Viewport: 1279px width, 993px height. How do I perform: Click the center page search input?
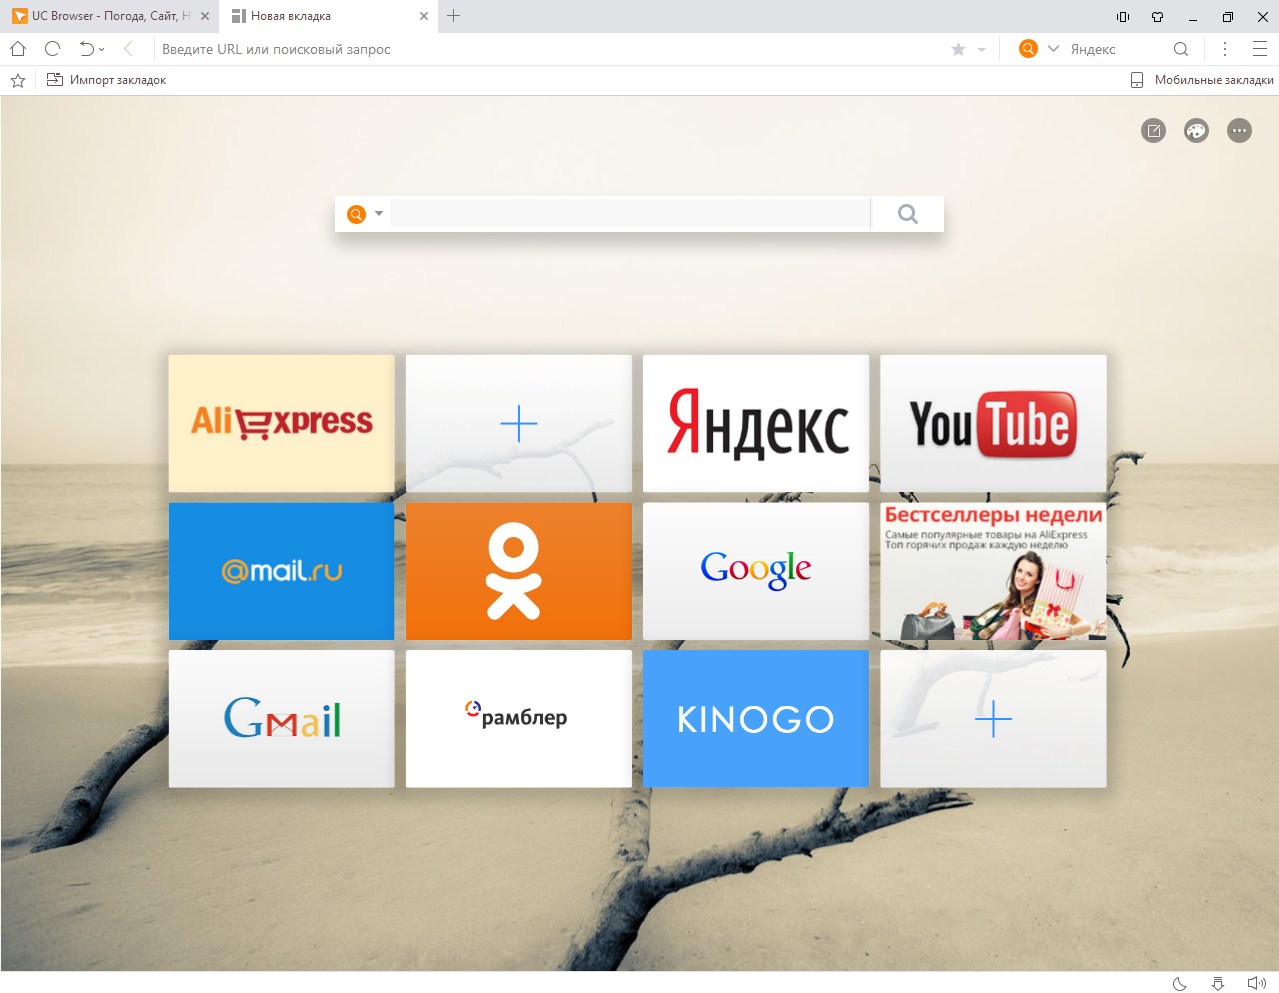630,214
